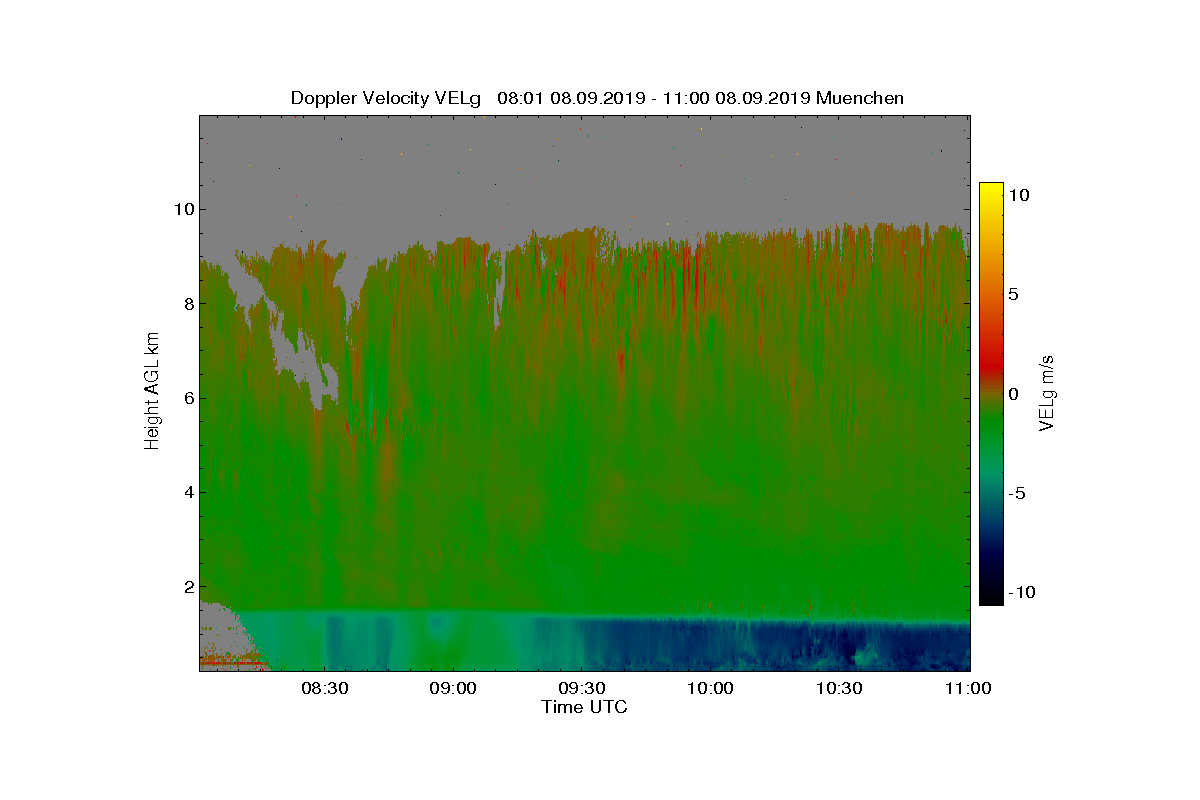The width and height of the screenshot is (1200, 800).
Task: Click the height tick label '4'
Action: tap(186, 492)
